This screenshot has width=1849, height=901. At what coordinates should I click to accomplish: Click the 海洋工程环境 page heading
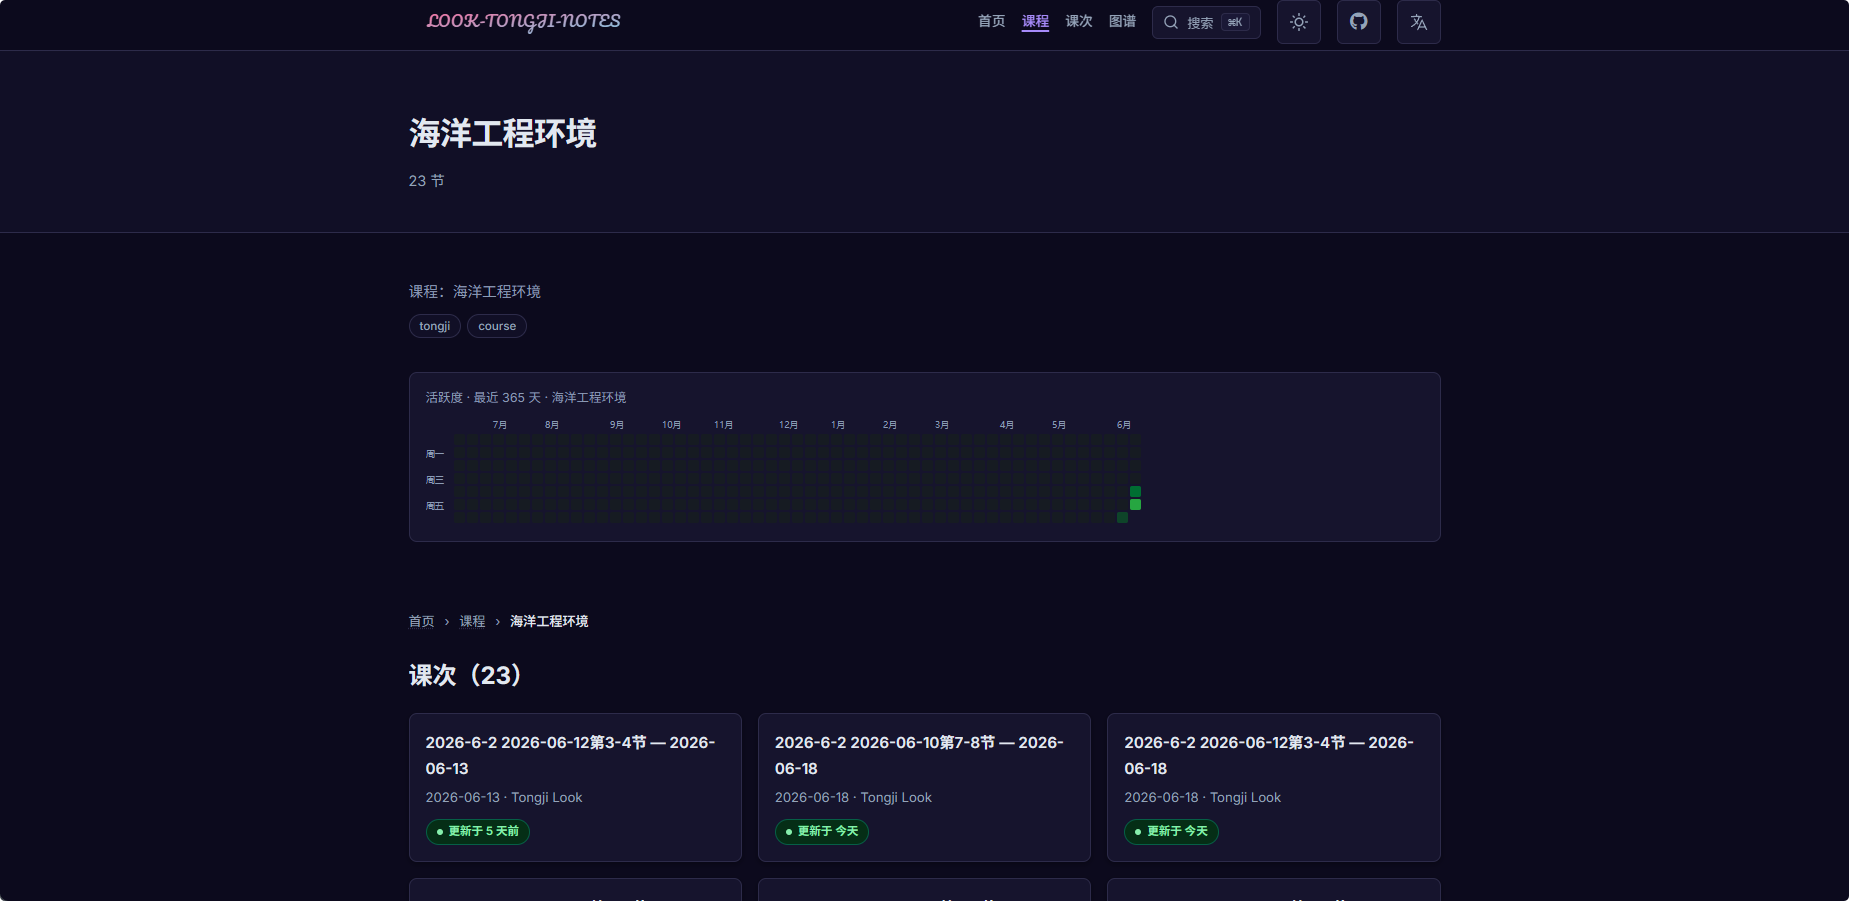[503, 133]
